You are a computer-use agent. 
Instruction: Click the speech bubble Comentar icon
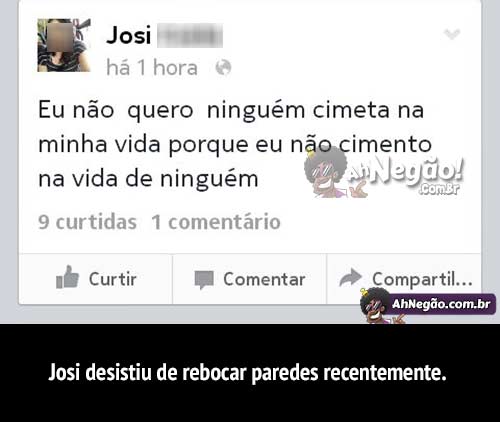click(x=204, y=280)
